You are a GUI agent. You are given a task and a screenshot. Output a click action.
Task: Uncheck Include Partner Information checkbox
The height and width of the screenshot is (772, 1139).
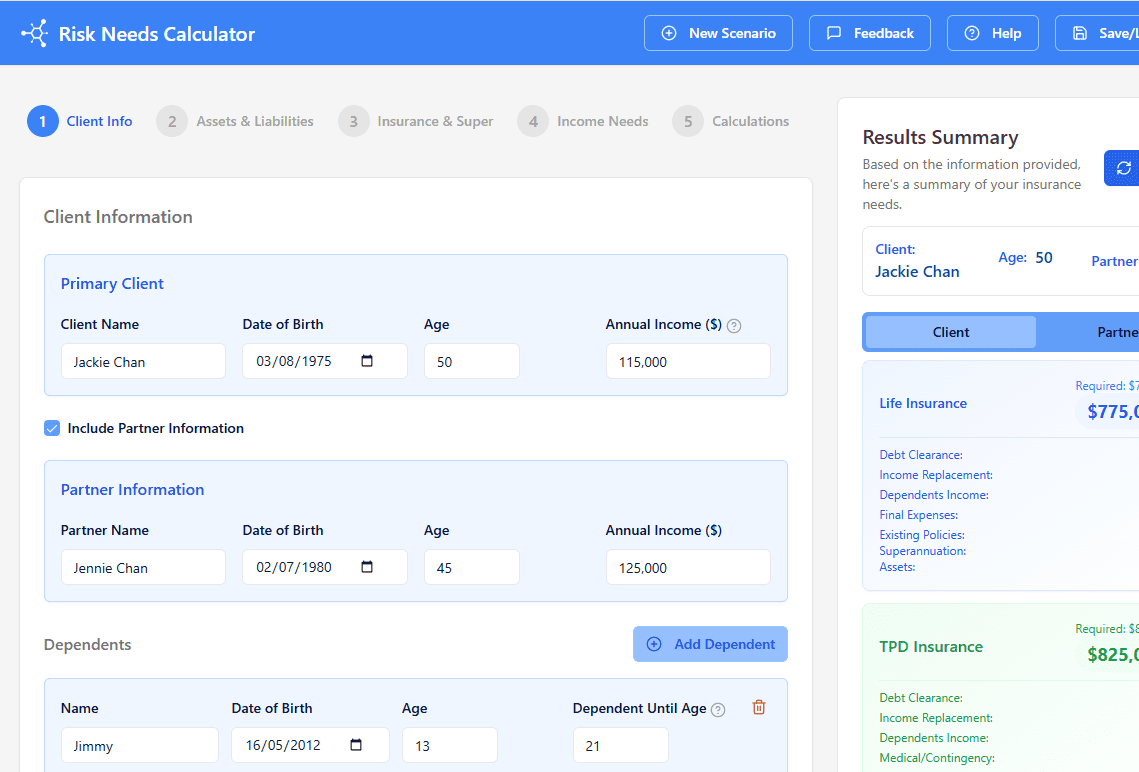pyautogui.click(x=52, y=428)
